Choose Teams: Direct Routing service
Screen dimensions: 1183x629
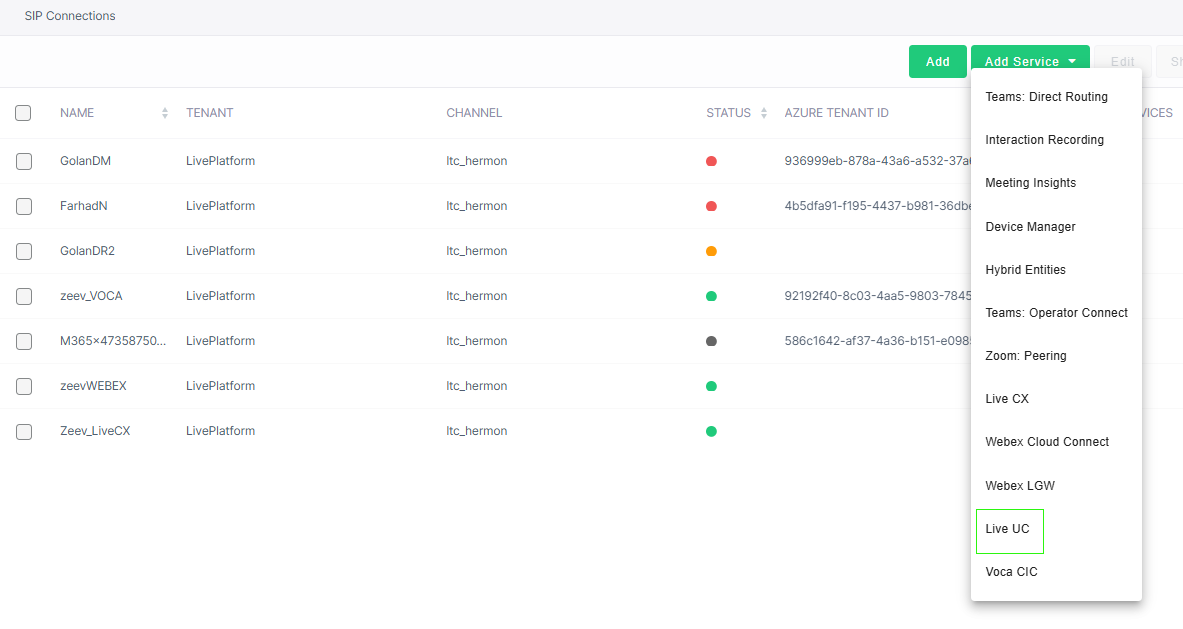[1046, 97]
